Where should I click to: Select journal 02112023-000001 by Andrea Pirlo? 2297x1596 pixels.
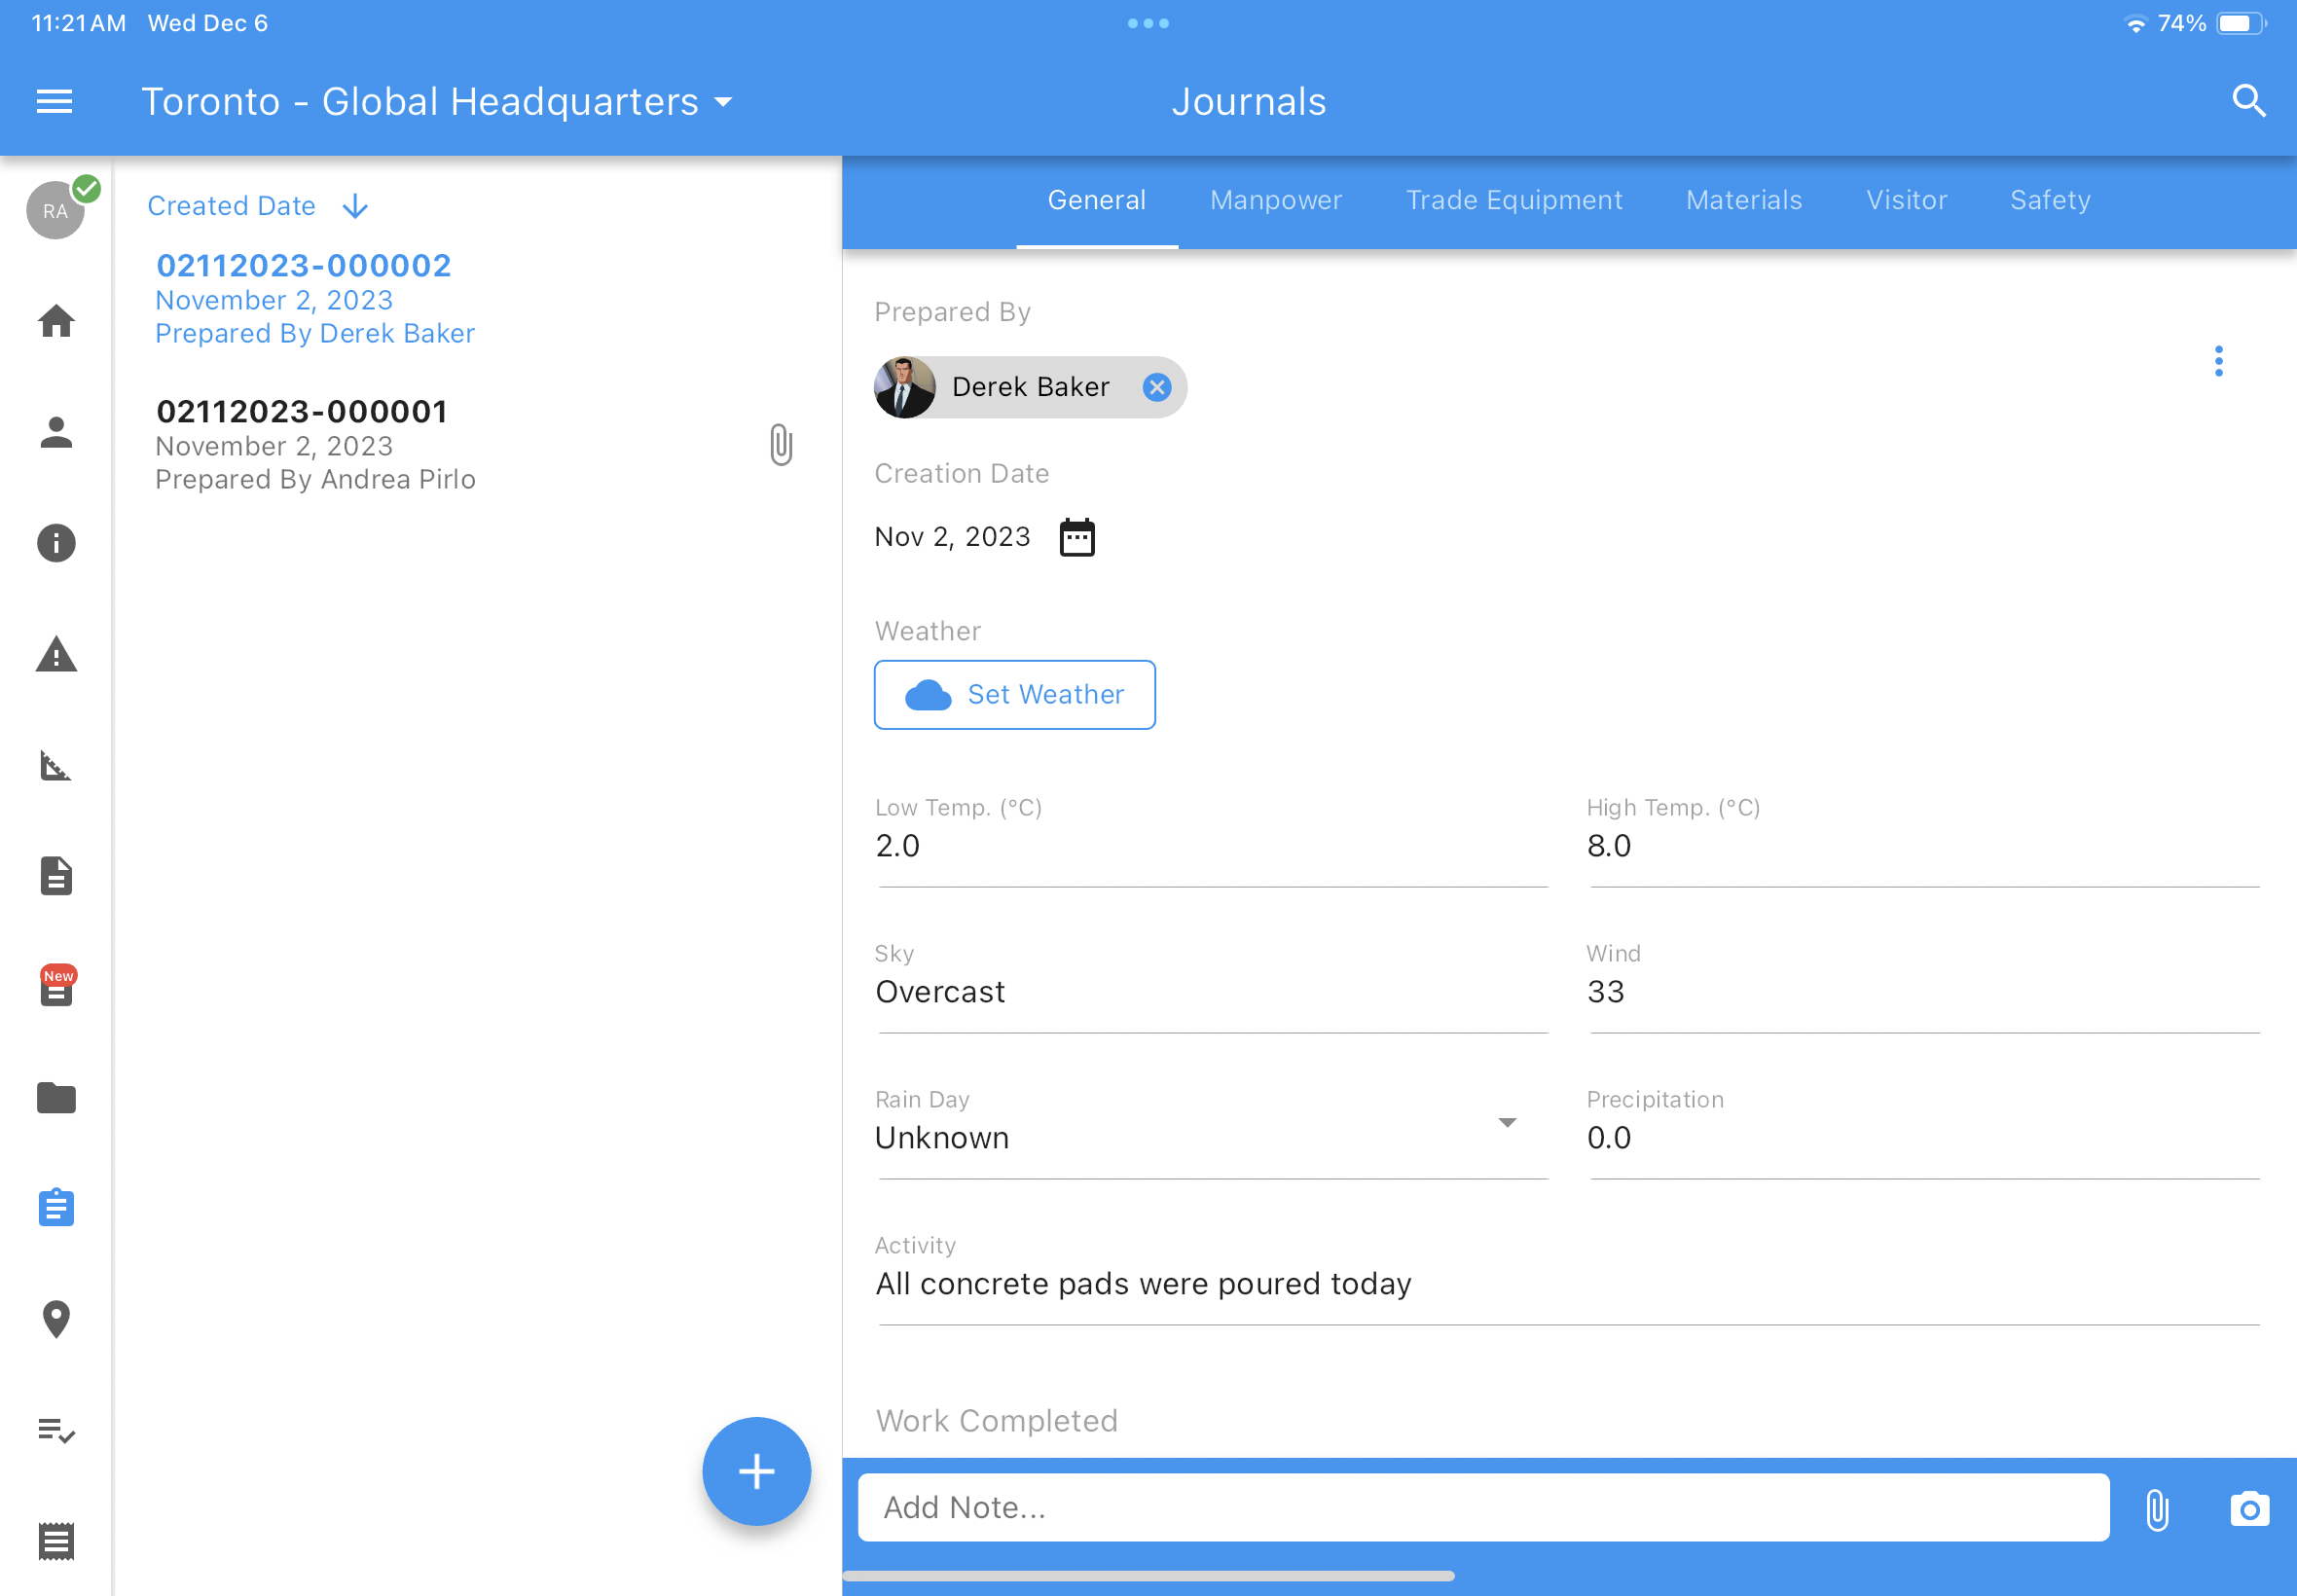tap(315, 444)
